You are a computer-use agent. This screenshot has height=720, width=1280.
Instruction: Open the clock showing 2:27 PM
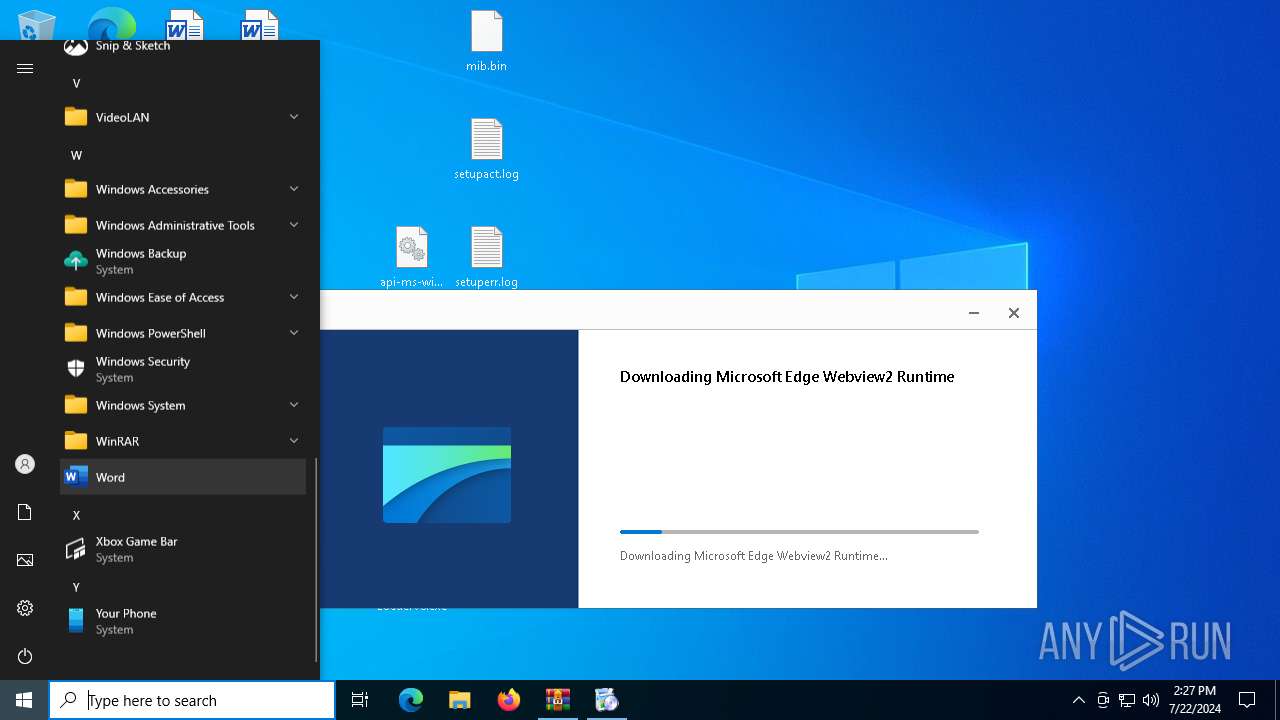[1194, 700]
